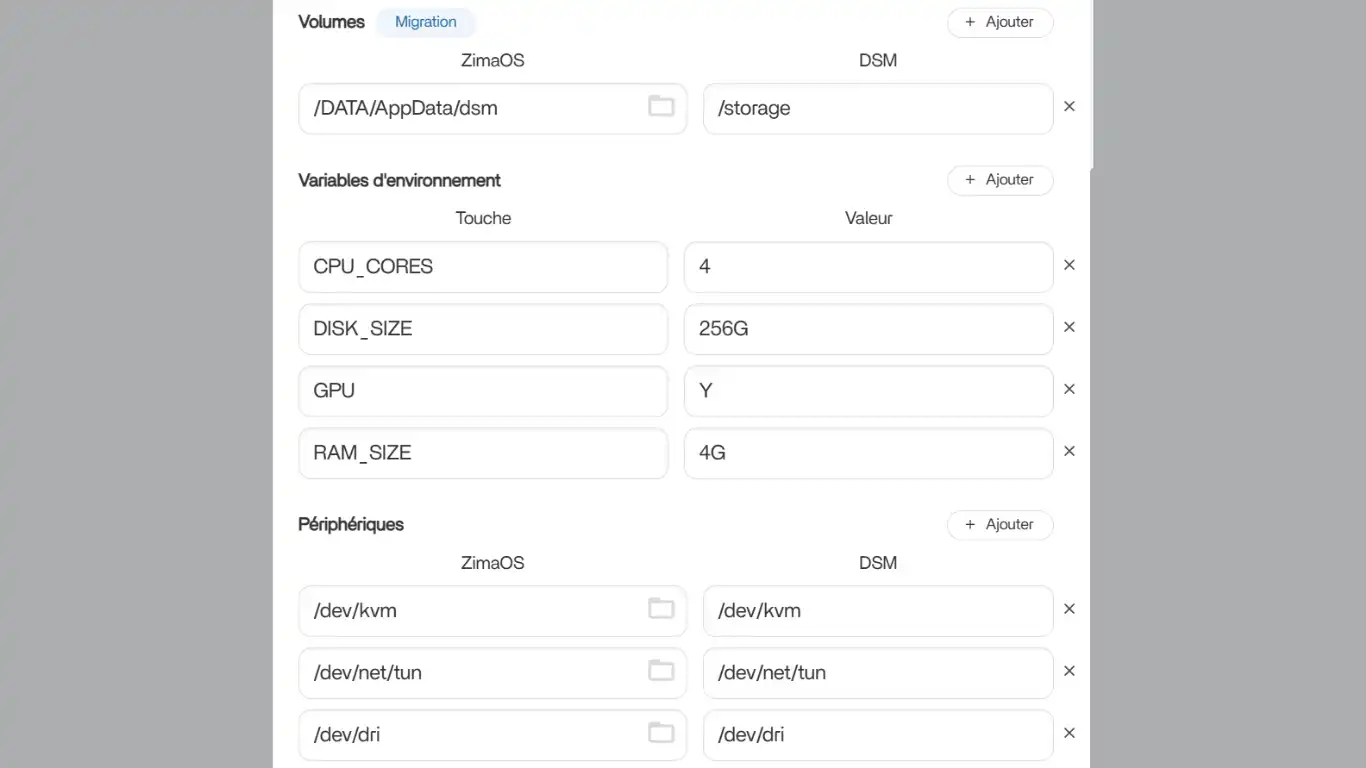Click the Migration badge next to Volumes
The image size is (1366, 768).
[x=426, y=22]
